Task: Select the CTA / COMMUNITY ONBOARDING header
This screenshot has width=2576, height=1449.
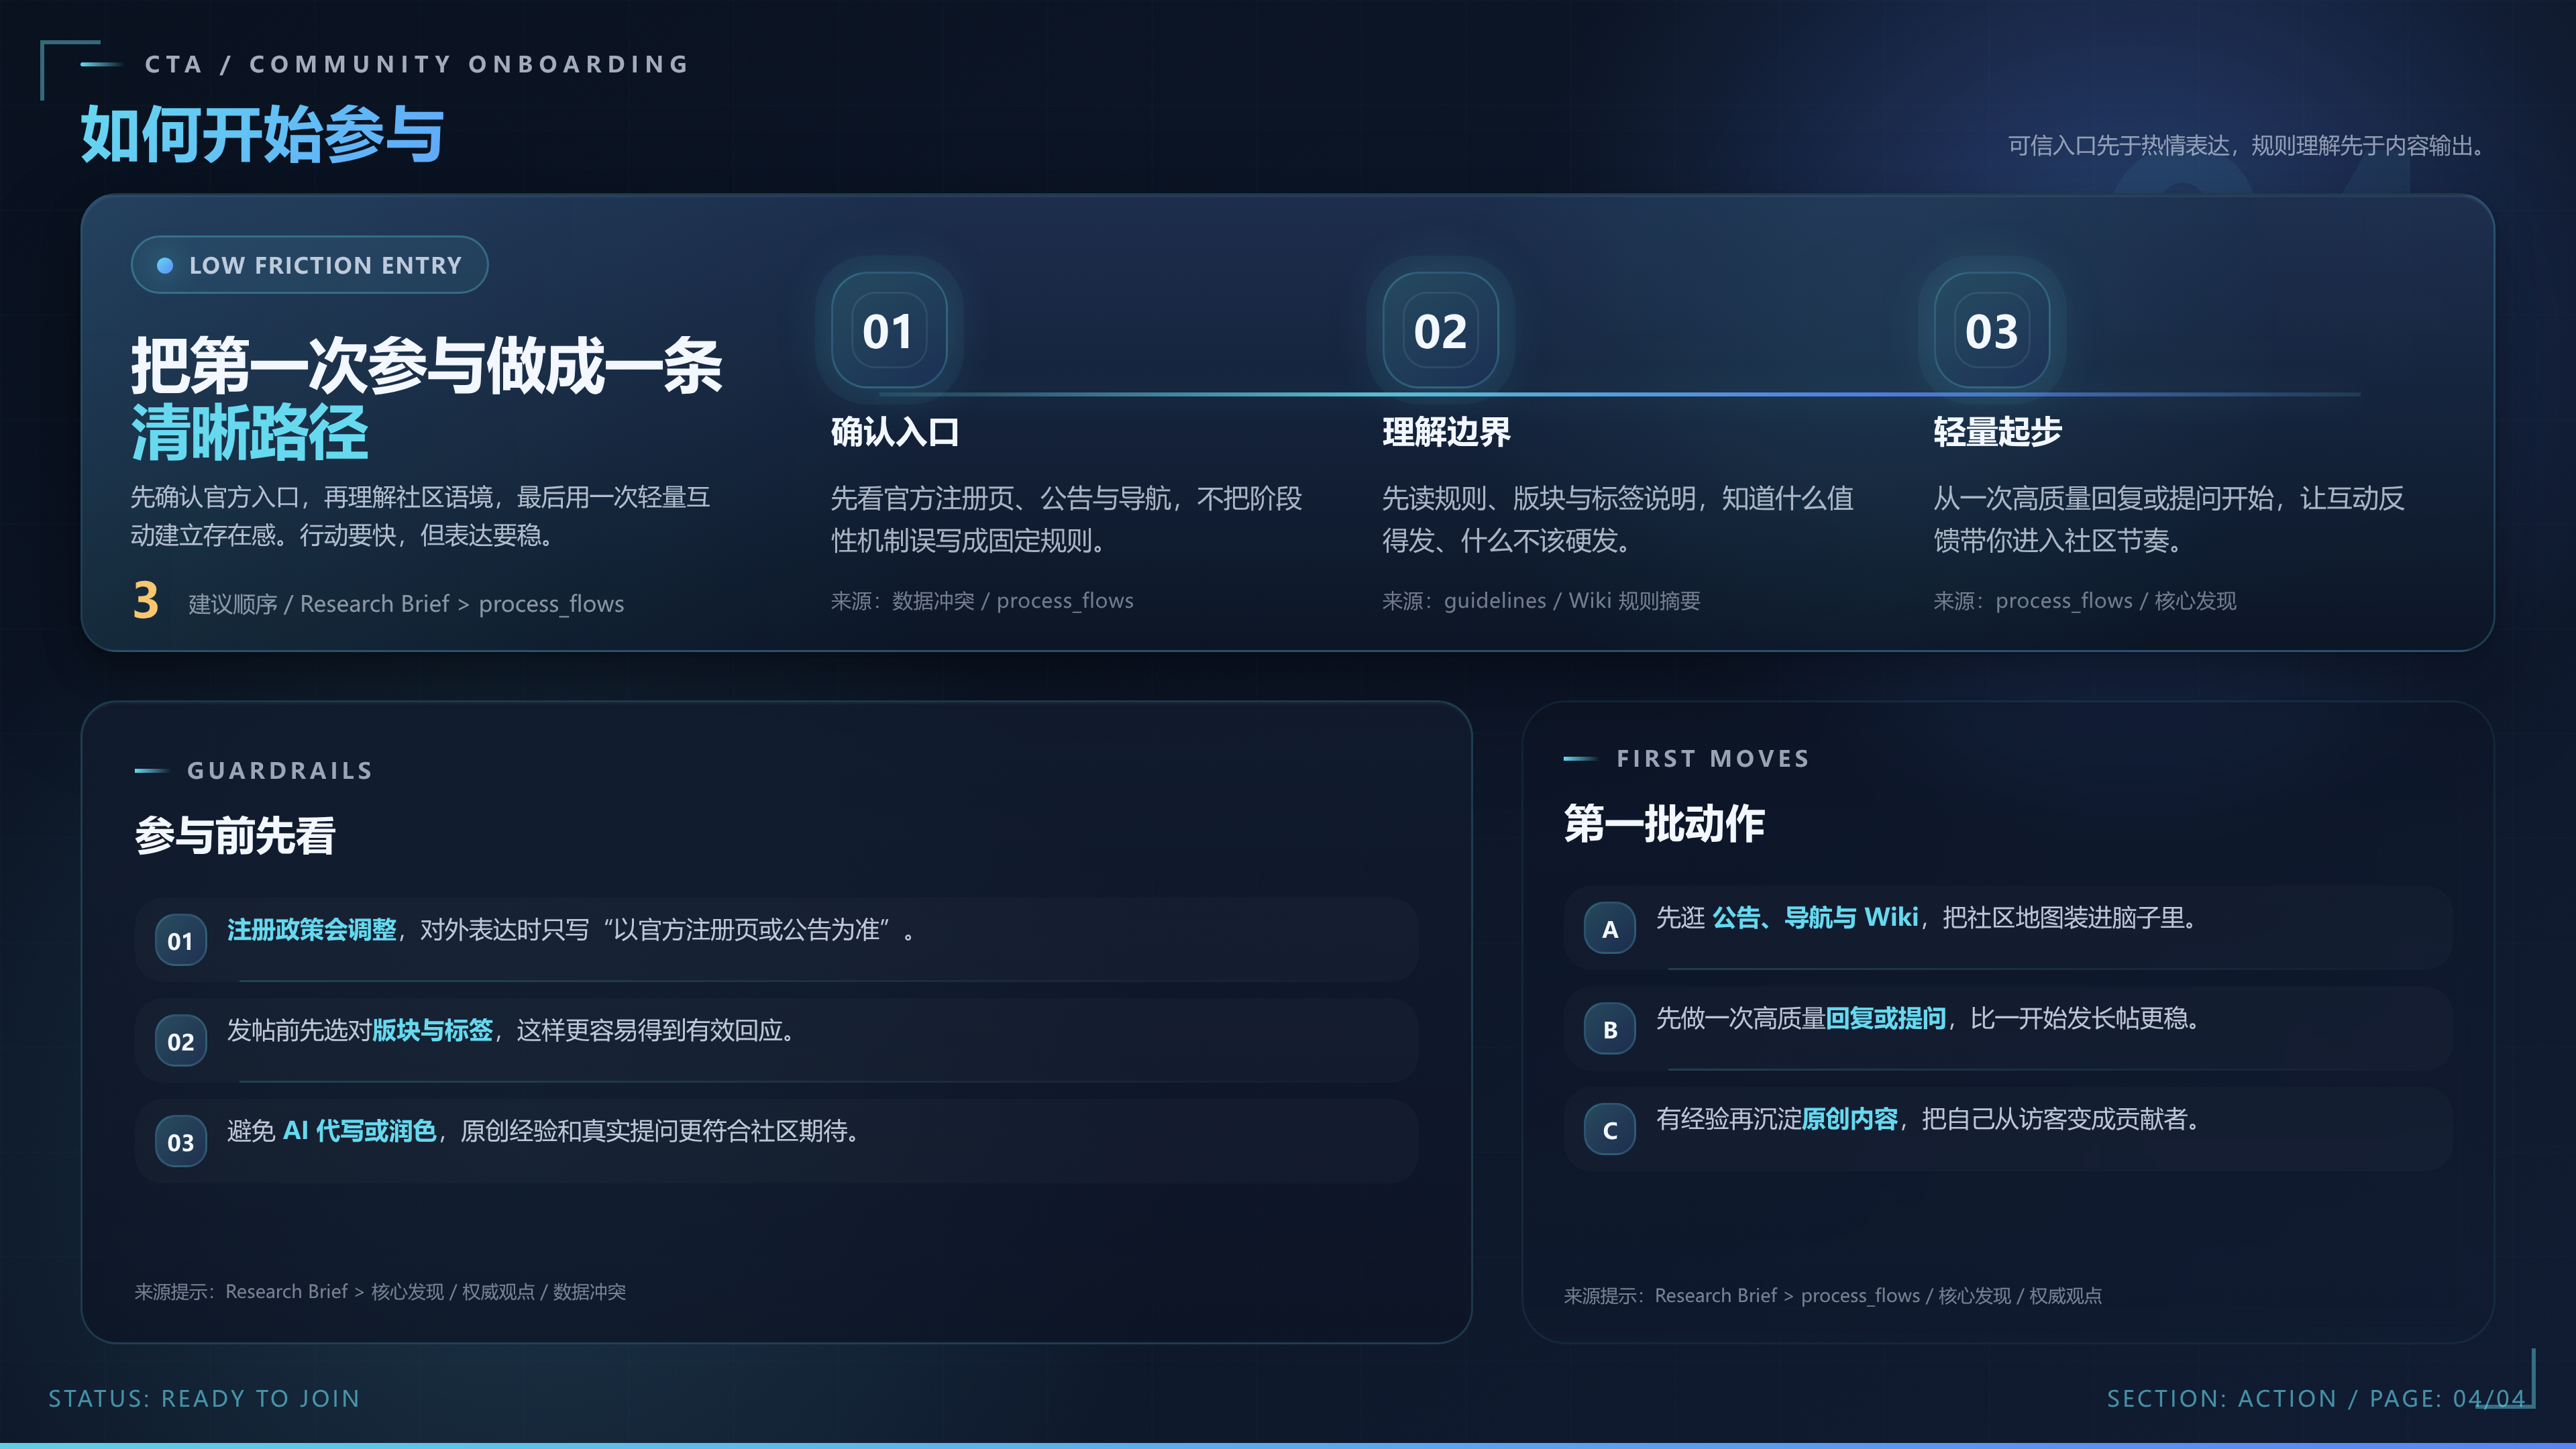Action: 416,64
